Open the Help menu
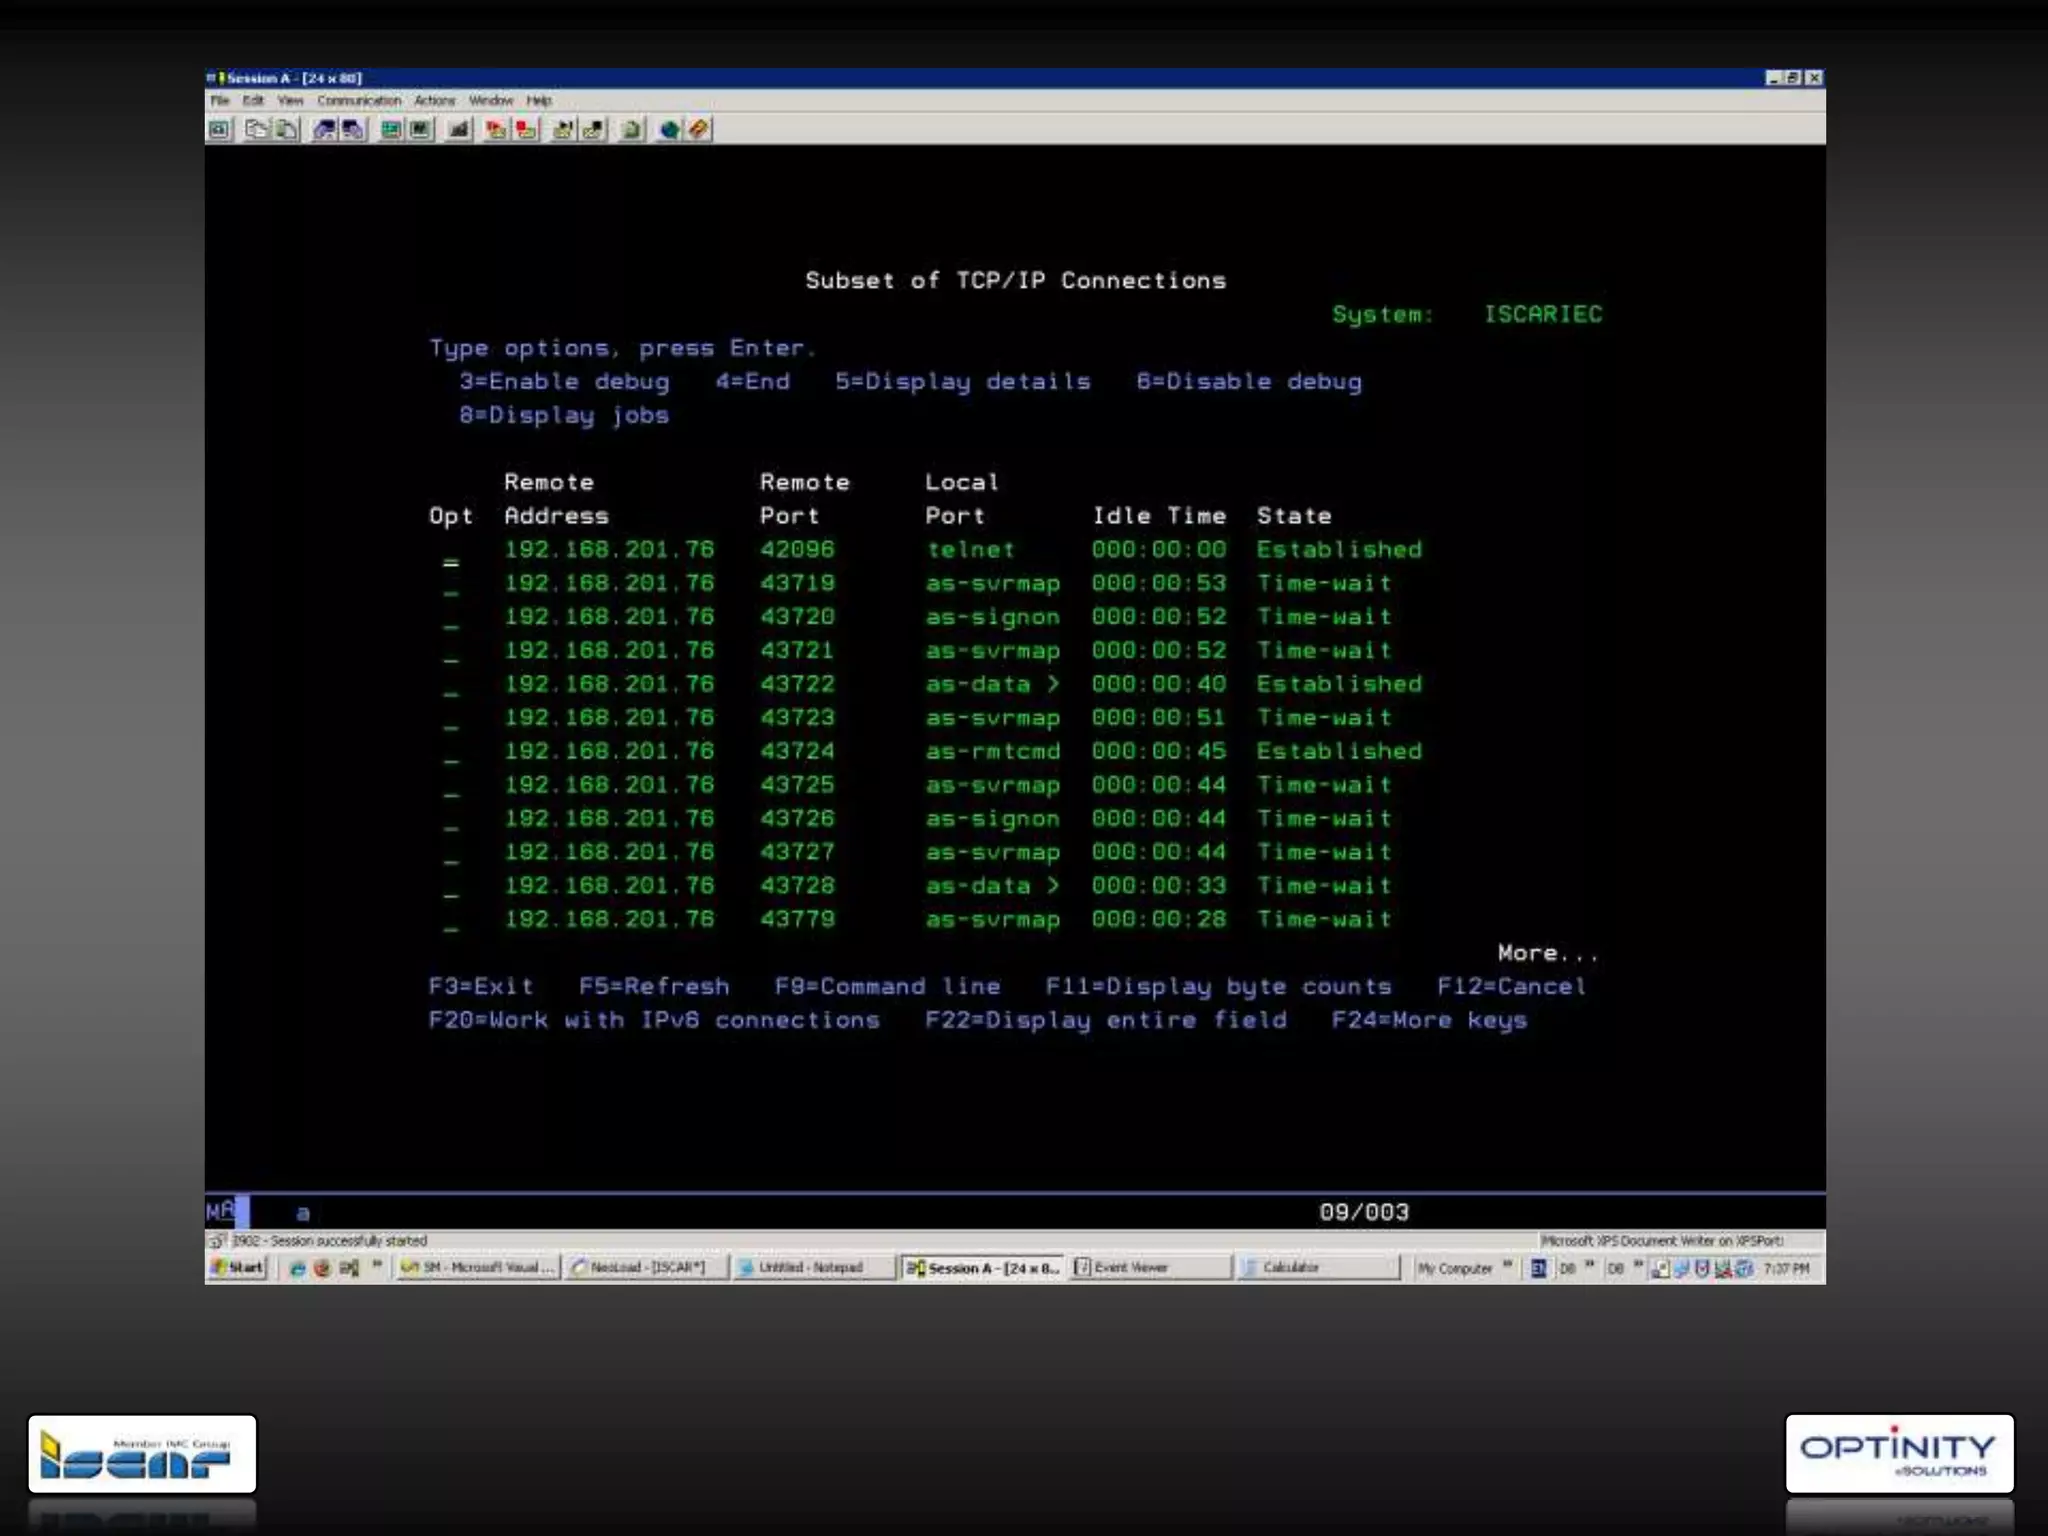Image resolution: width=2048 pixels, height=1536 pixels. point(539,101)
